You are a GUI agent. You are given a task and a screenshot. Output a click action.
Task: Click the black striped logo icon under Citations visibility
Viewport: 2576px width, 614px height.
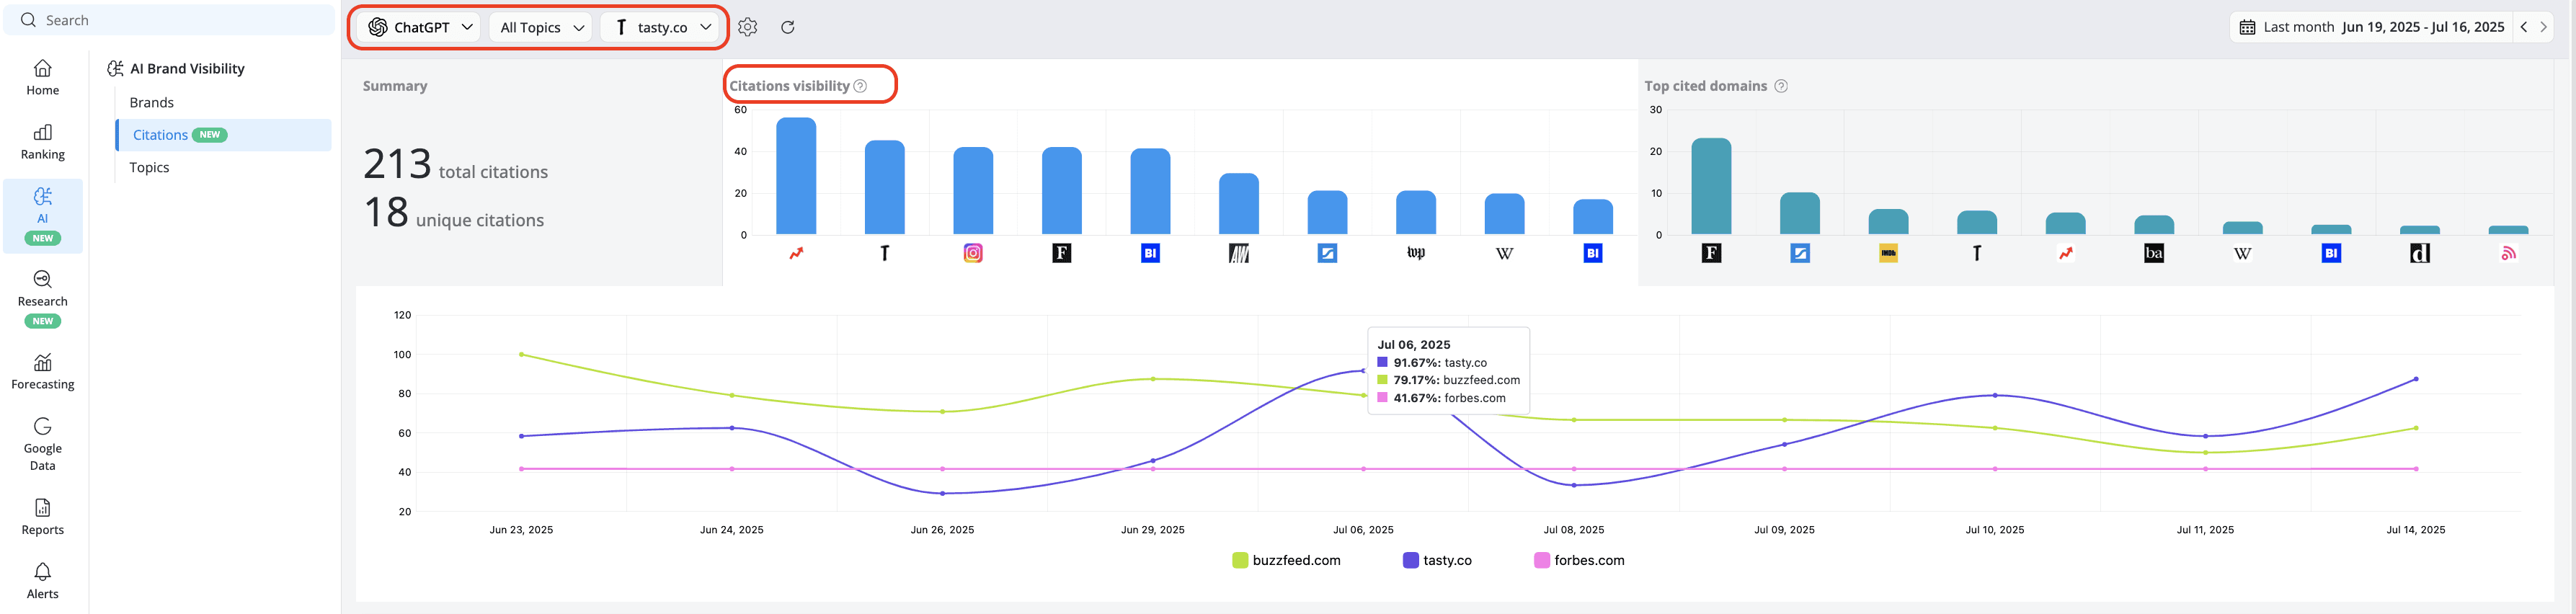(x=1239, y=253)
